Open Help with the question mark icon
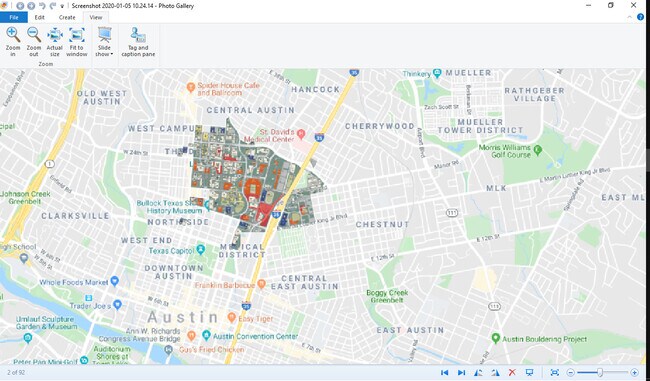This screenshot has width=650, height=381. click(x=640, y=17)
